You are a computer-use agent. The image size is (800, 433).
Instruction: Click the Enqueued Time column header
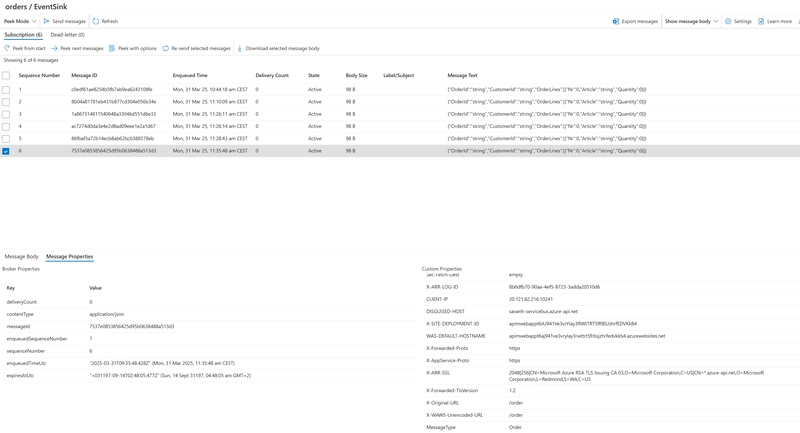click(190, 75)
